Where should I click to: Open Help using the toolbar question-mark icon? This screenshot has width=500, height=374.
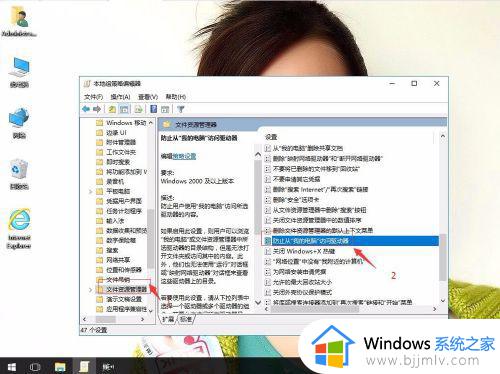tap(153, 109)
